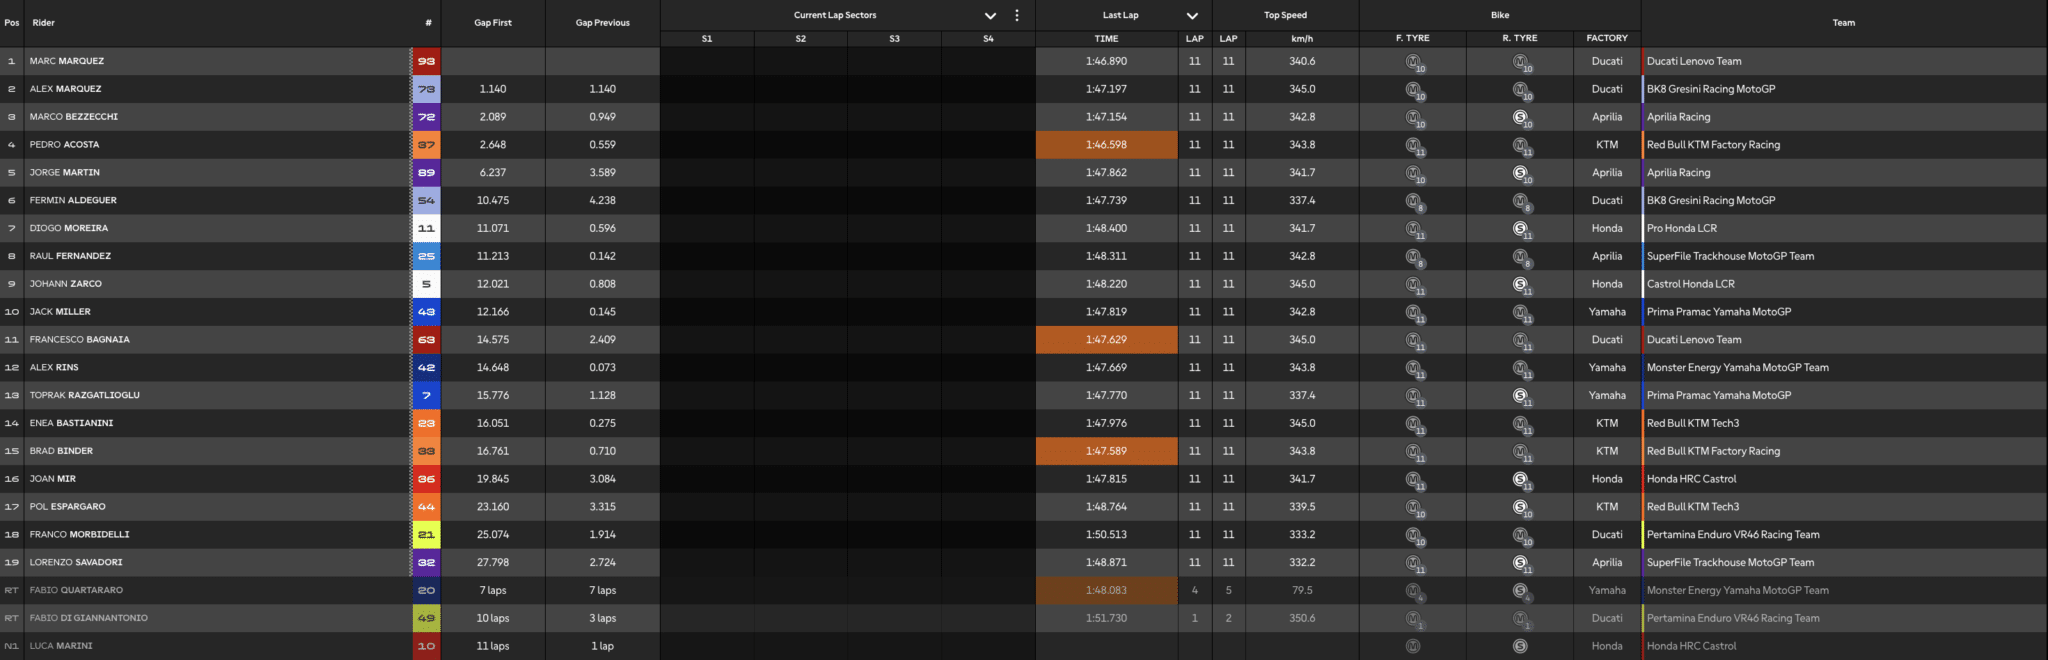
Task: Open the Current Lap Sectors dropdown chevron
Action: (x=990, y=16)
